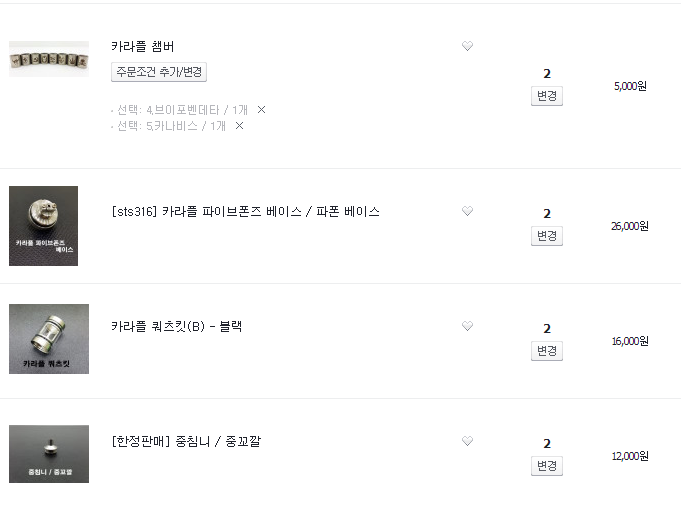
Task: Toggle wishlist heart for 중침니 / 중꼬깔
Action: (x=467, y=441)
